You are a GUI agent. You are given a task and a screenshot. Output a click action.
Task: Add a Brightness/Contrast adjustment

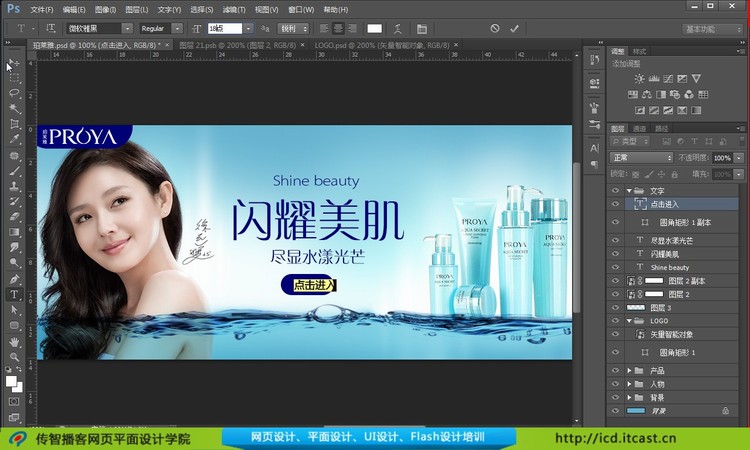639,78
